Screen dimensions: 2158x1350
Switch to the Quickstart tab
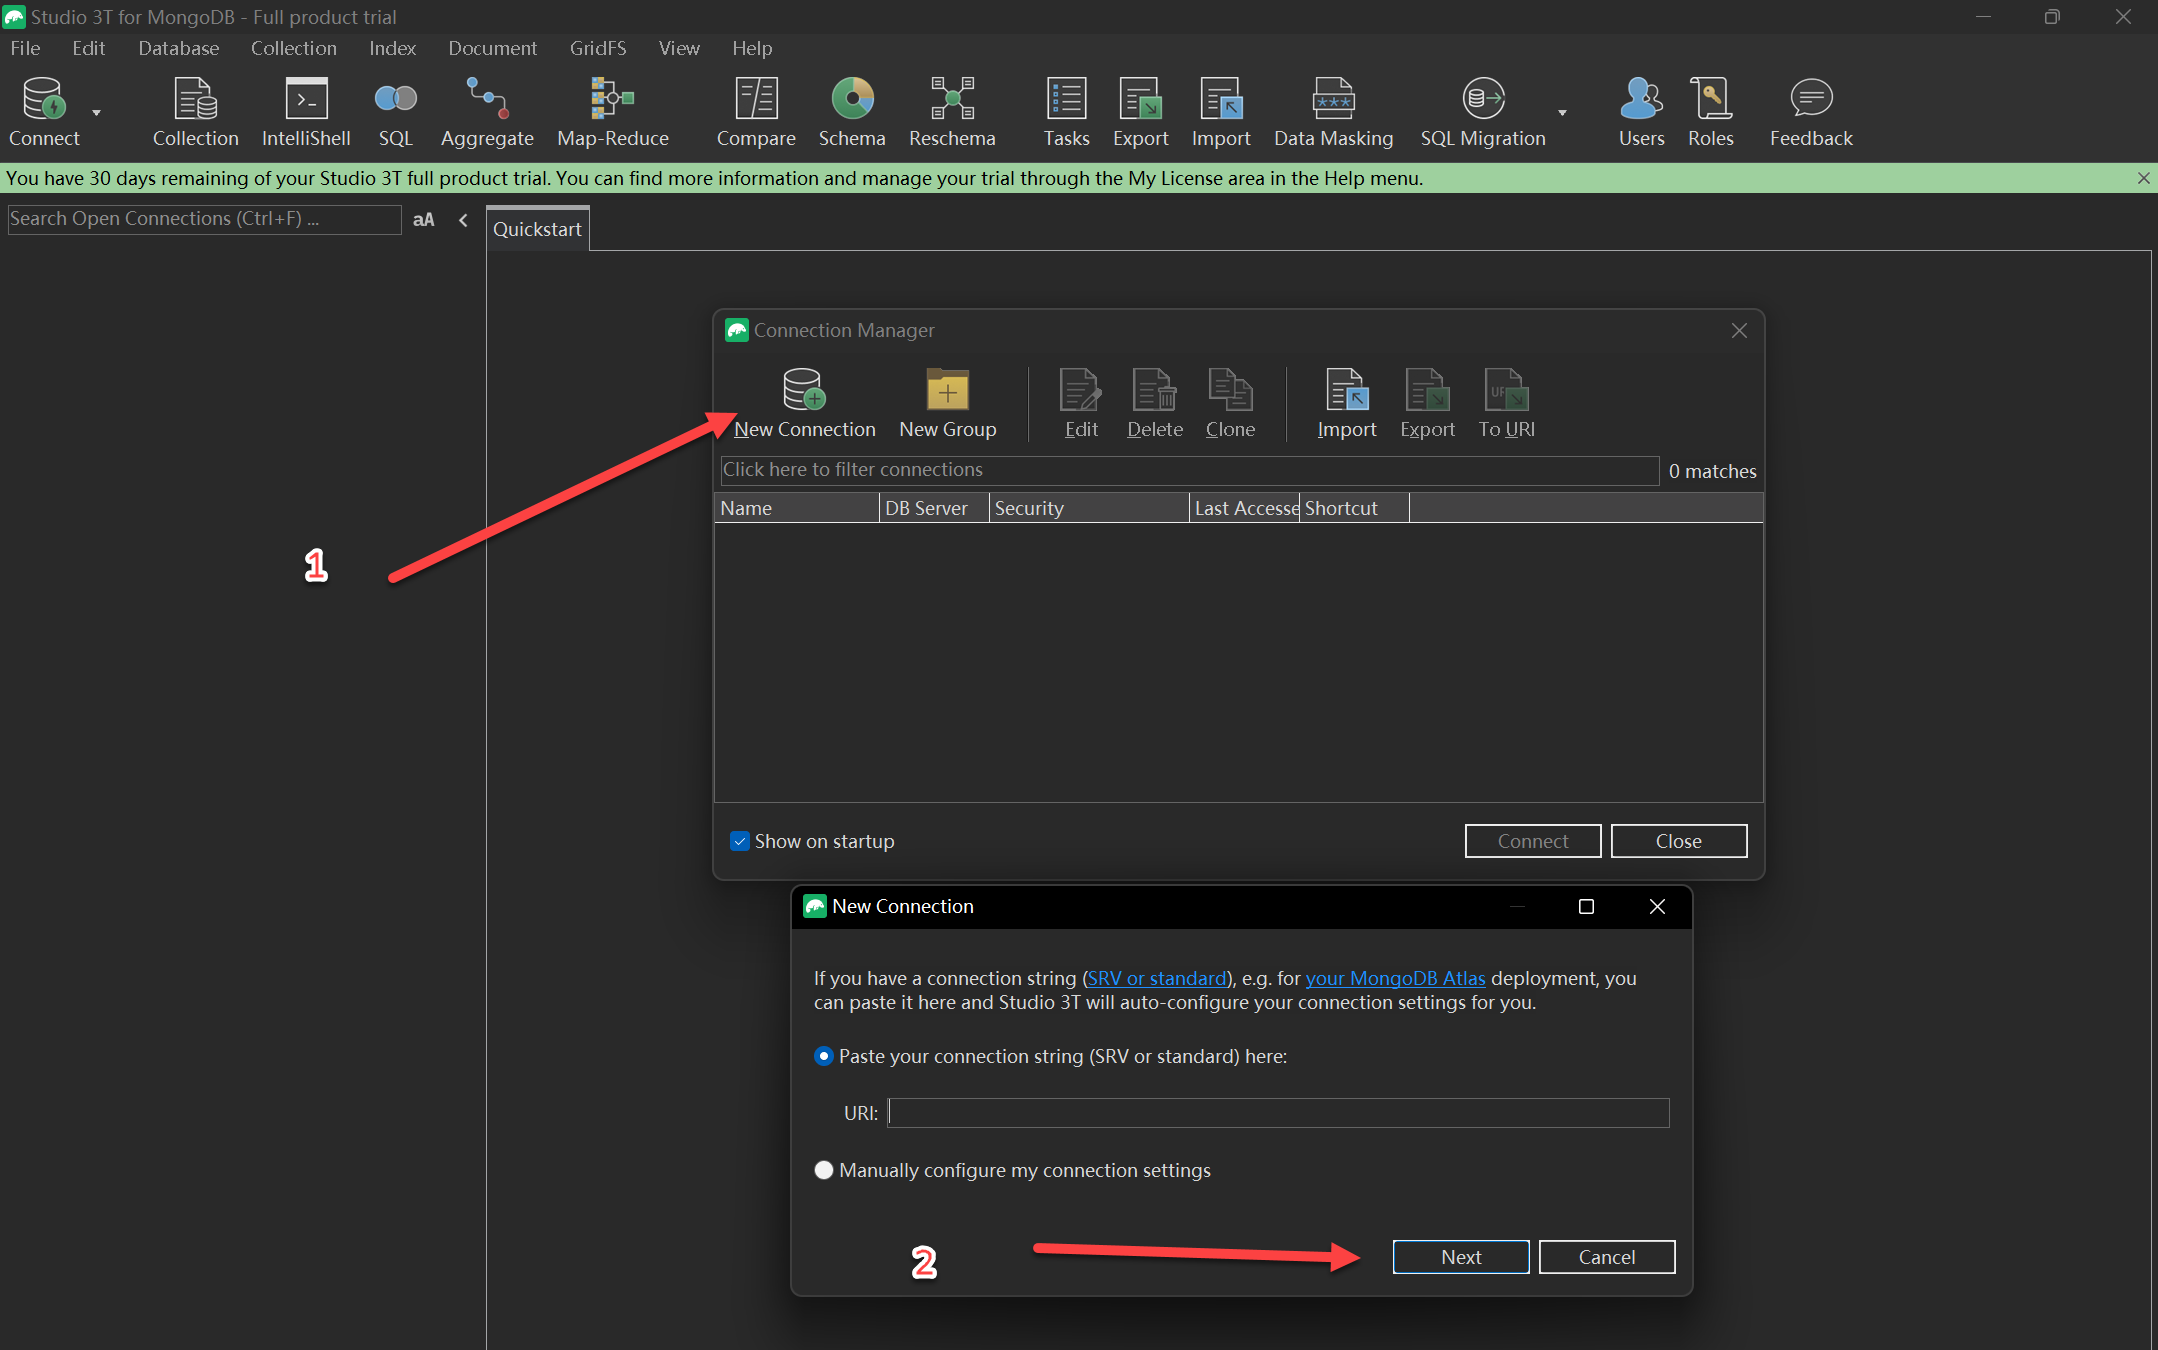[x=537, y=229]
